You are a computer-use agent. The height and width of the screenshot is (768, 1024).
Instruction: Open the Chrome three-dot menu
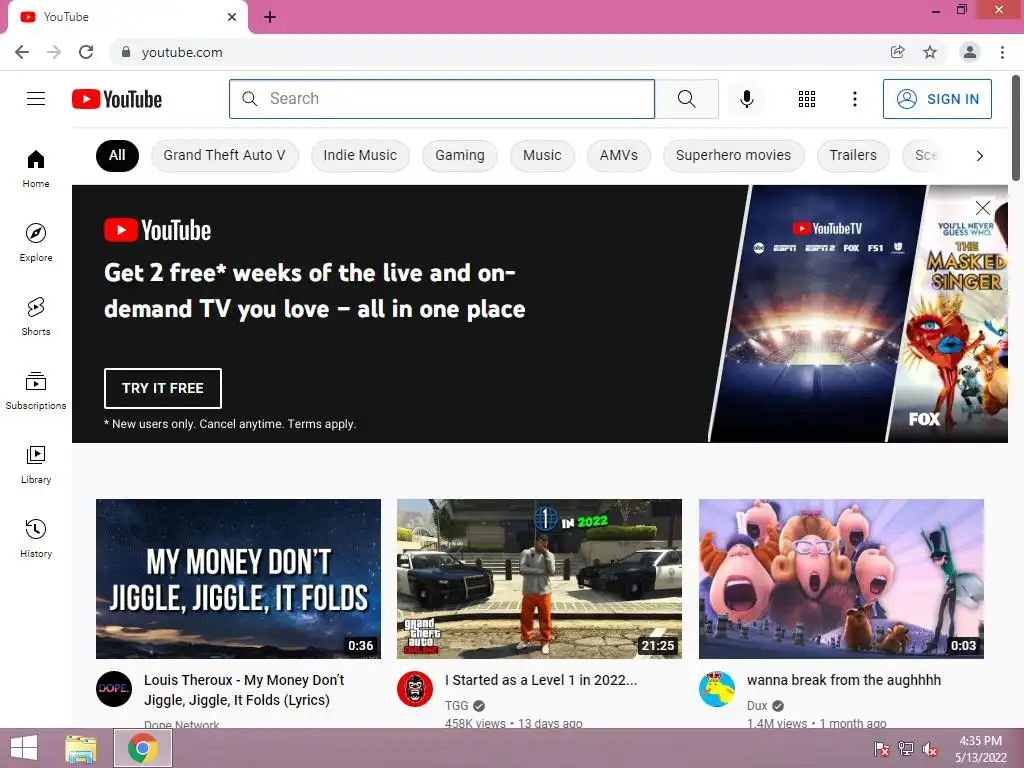point(1002,52)
